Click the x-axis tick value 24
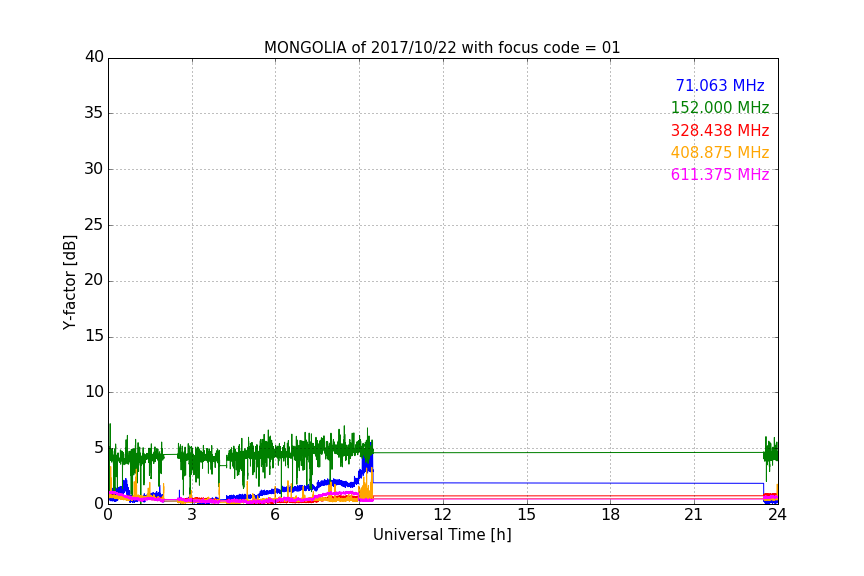This screenshot has height=576, width=864. tap(777, 515)
